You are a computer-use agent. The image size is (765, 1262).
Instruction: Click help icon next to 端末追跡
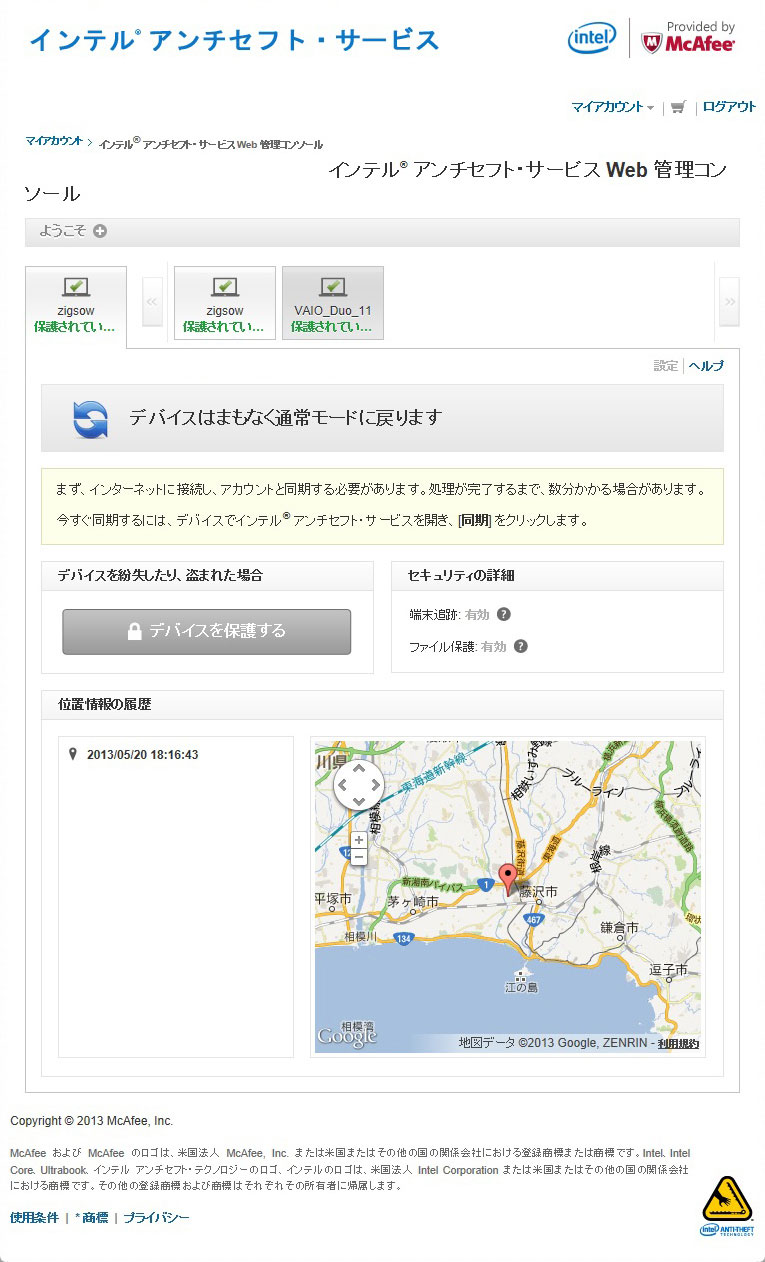[504, 614]
